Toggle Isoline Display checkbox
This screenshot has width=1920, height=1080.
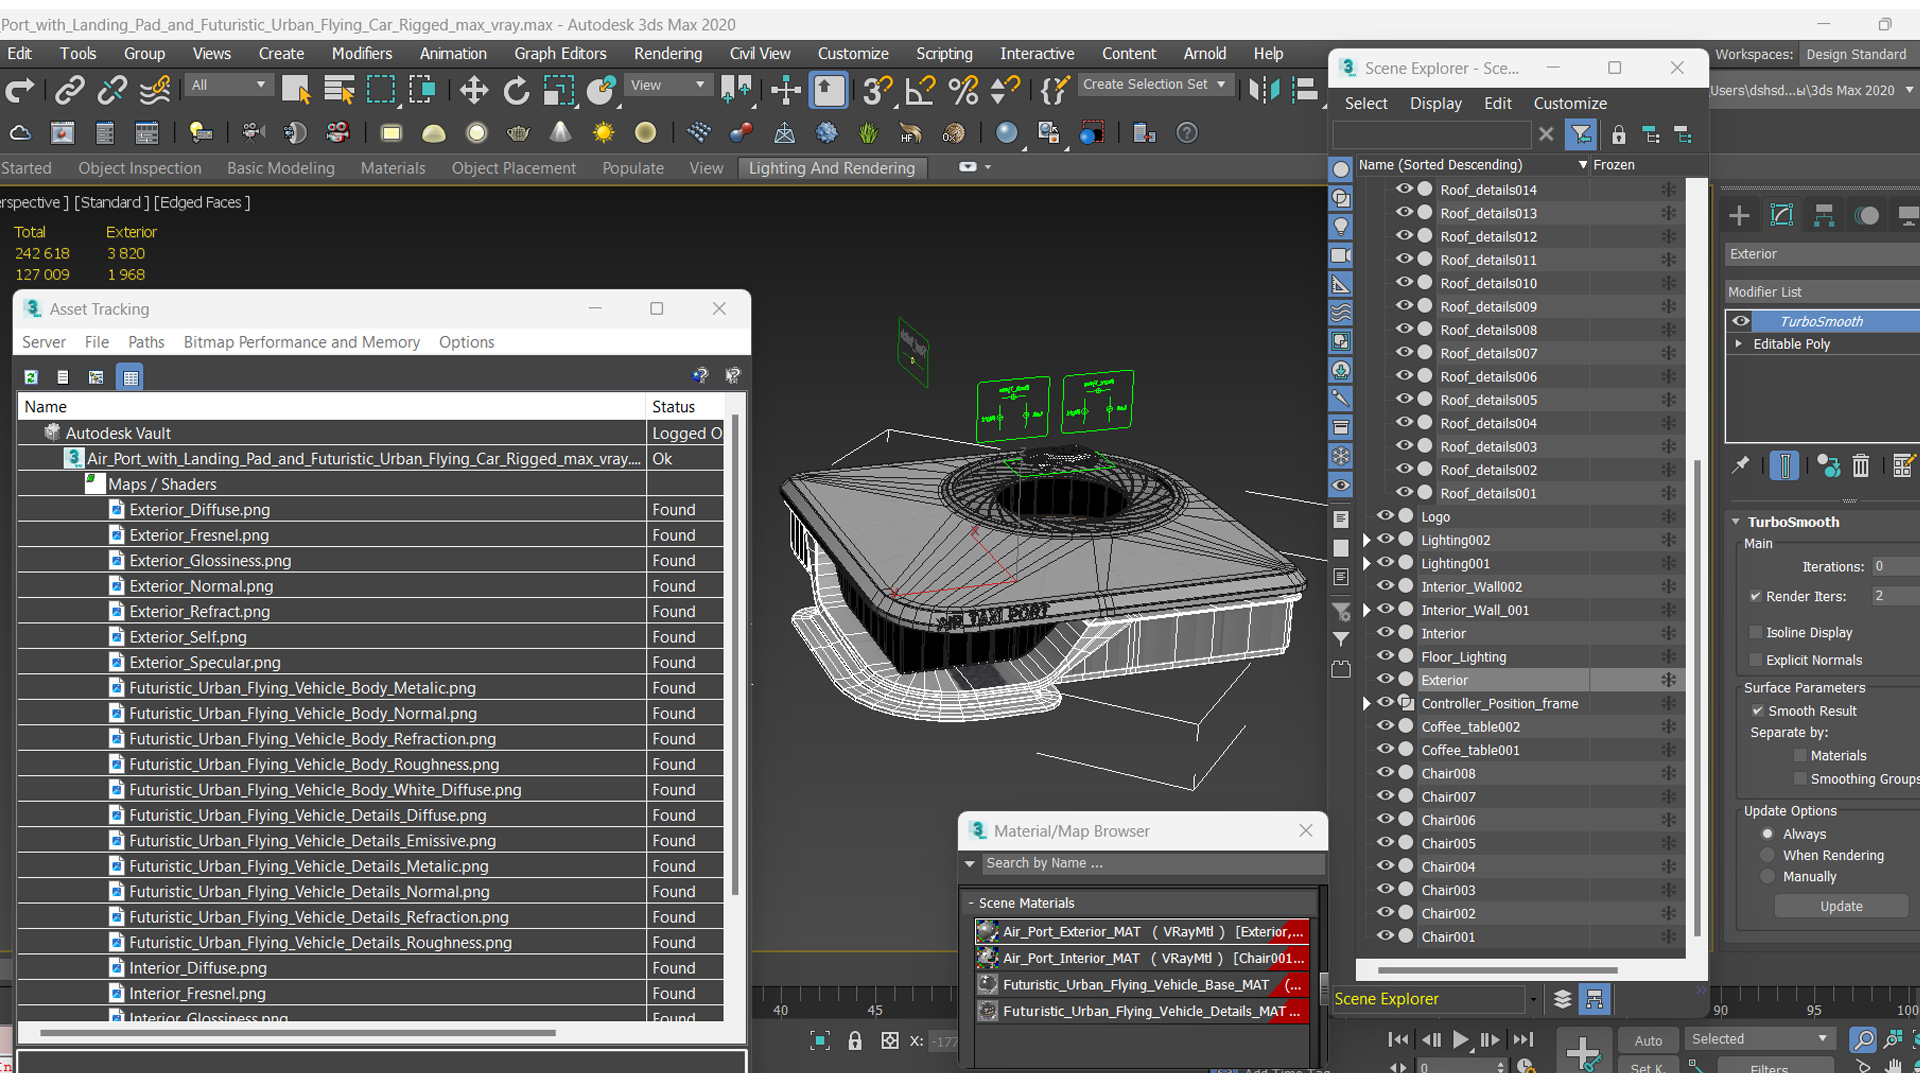(1756, 633)
